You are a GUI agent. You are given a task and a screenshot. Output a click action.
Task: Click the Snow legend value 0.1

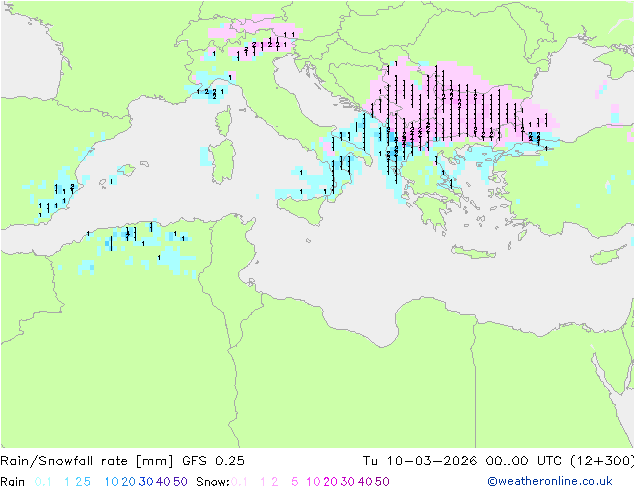click(x=239, y=482)
